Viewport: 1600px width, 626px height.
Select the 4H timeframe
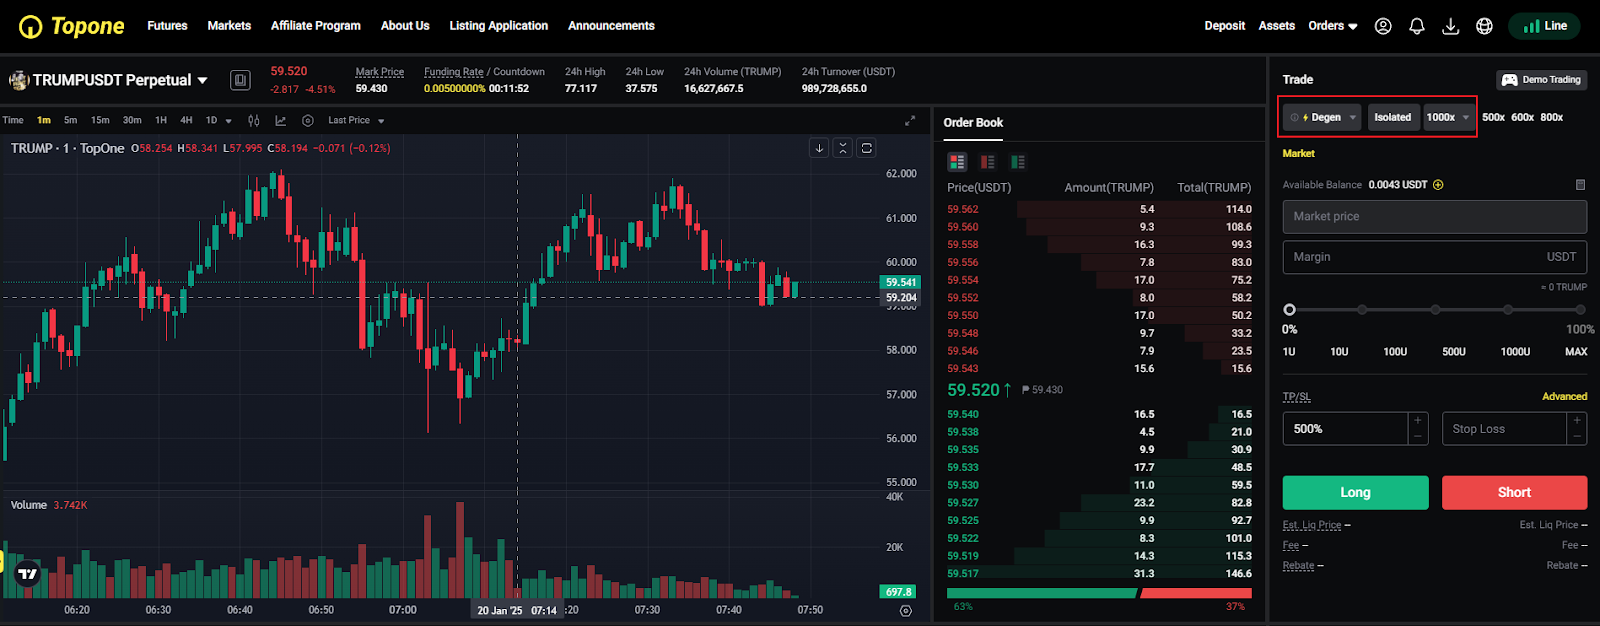tap(186, 120)
